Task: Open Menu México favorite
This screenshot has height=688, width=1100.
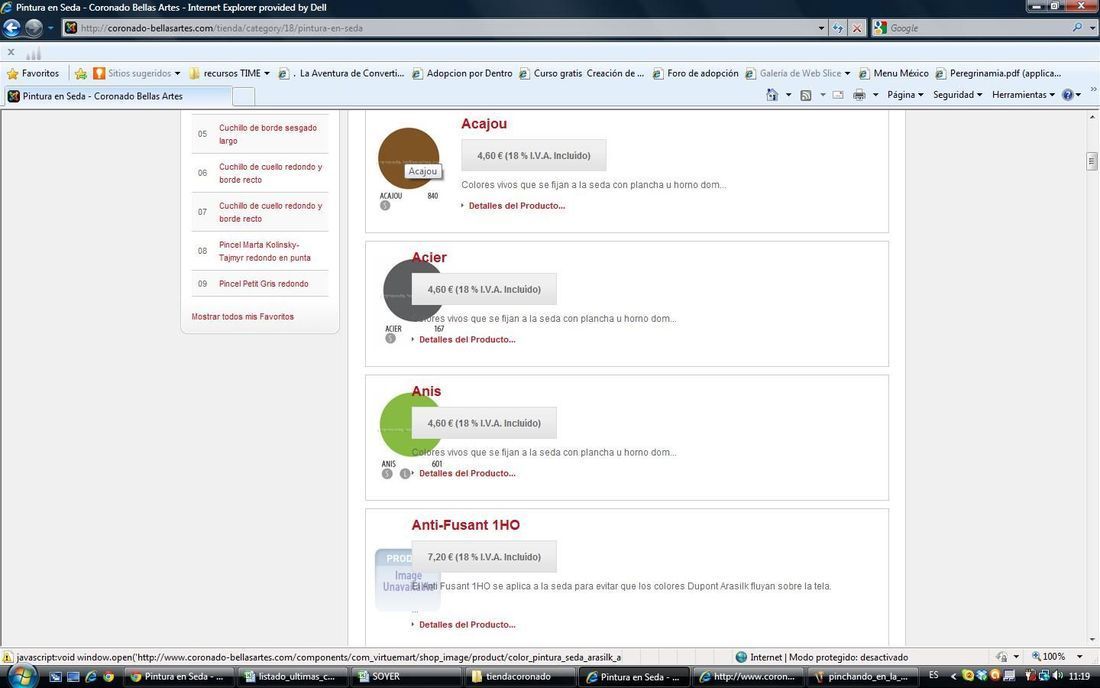Action: click(x=894, y=73)
